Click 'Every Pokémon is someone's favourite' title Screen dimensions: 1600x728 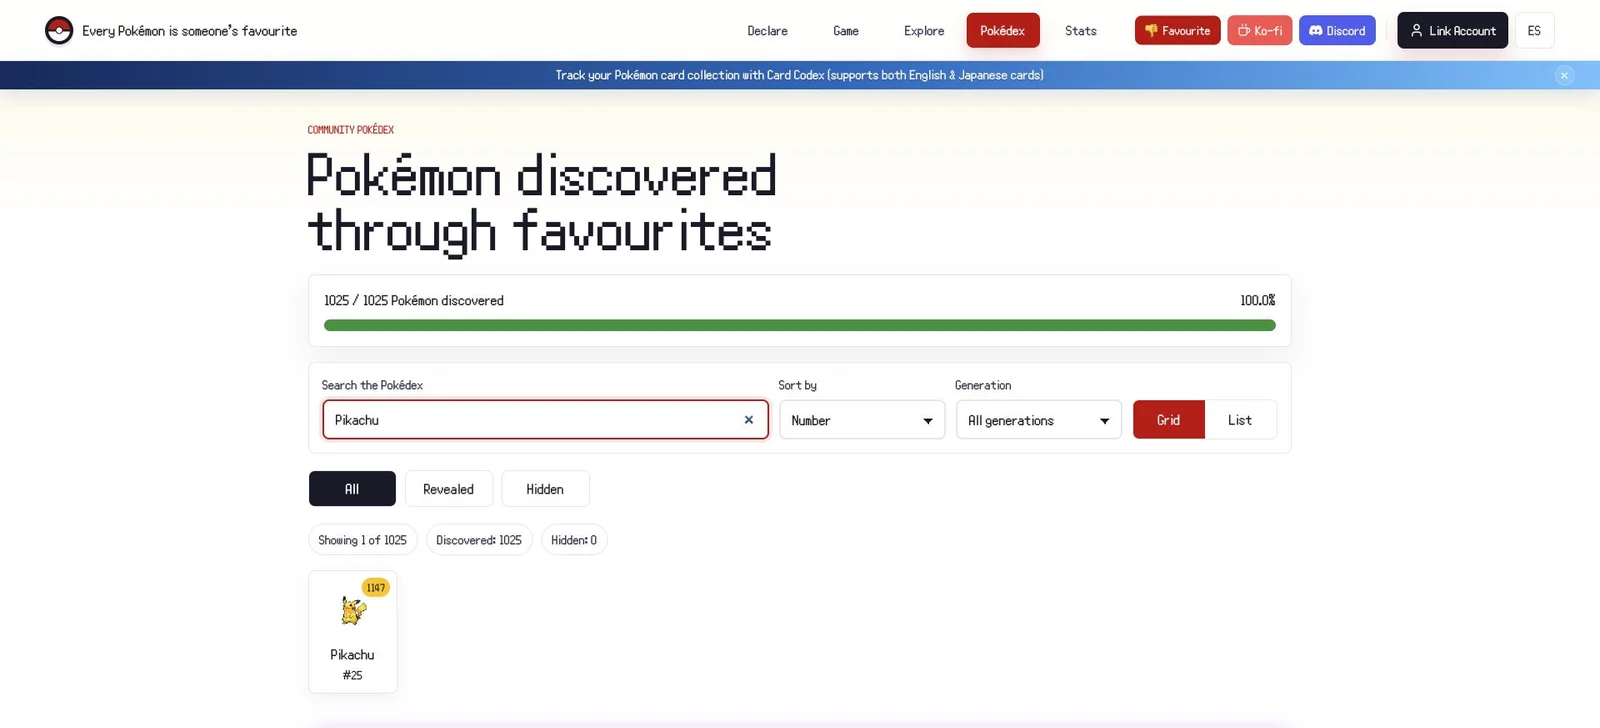coord(190,31)
